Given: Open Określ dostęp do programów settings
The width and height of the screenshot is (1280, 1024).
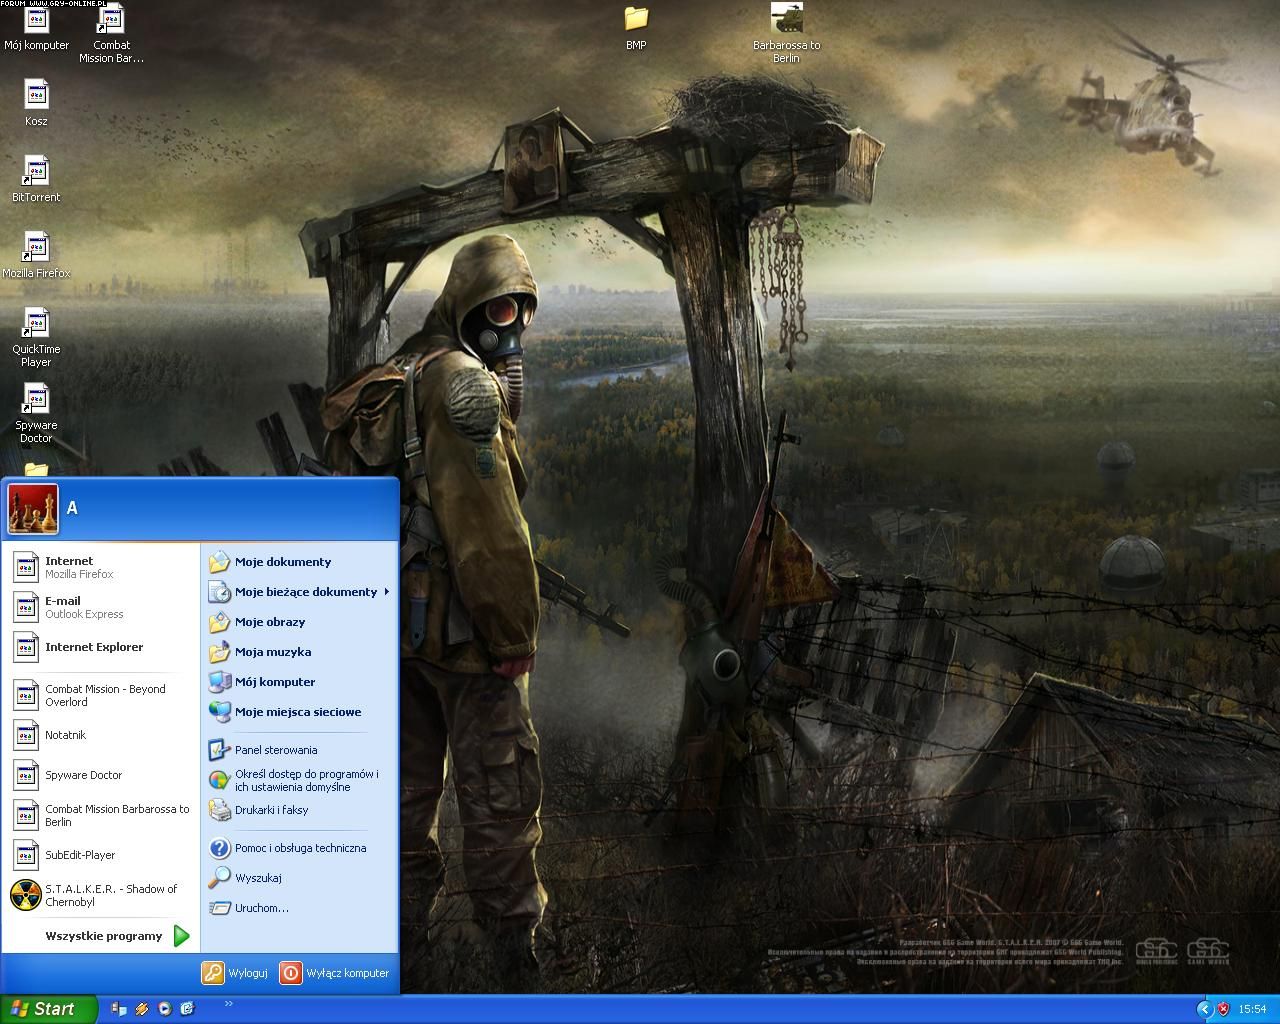Looking at the screenshot, I should (299, 780).
